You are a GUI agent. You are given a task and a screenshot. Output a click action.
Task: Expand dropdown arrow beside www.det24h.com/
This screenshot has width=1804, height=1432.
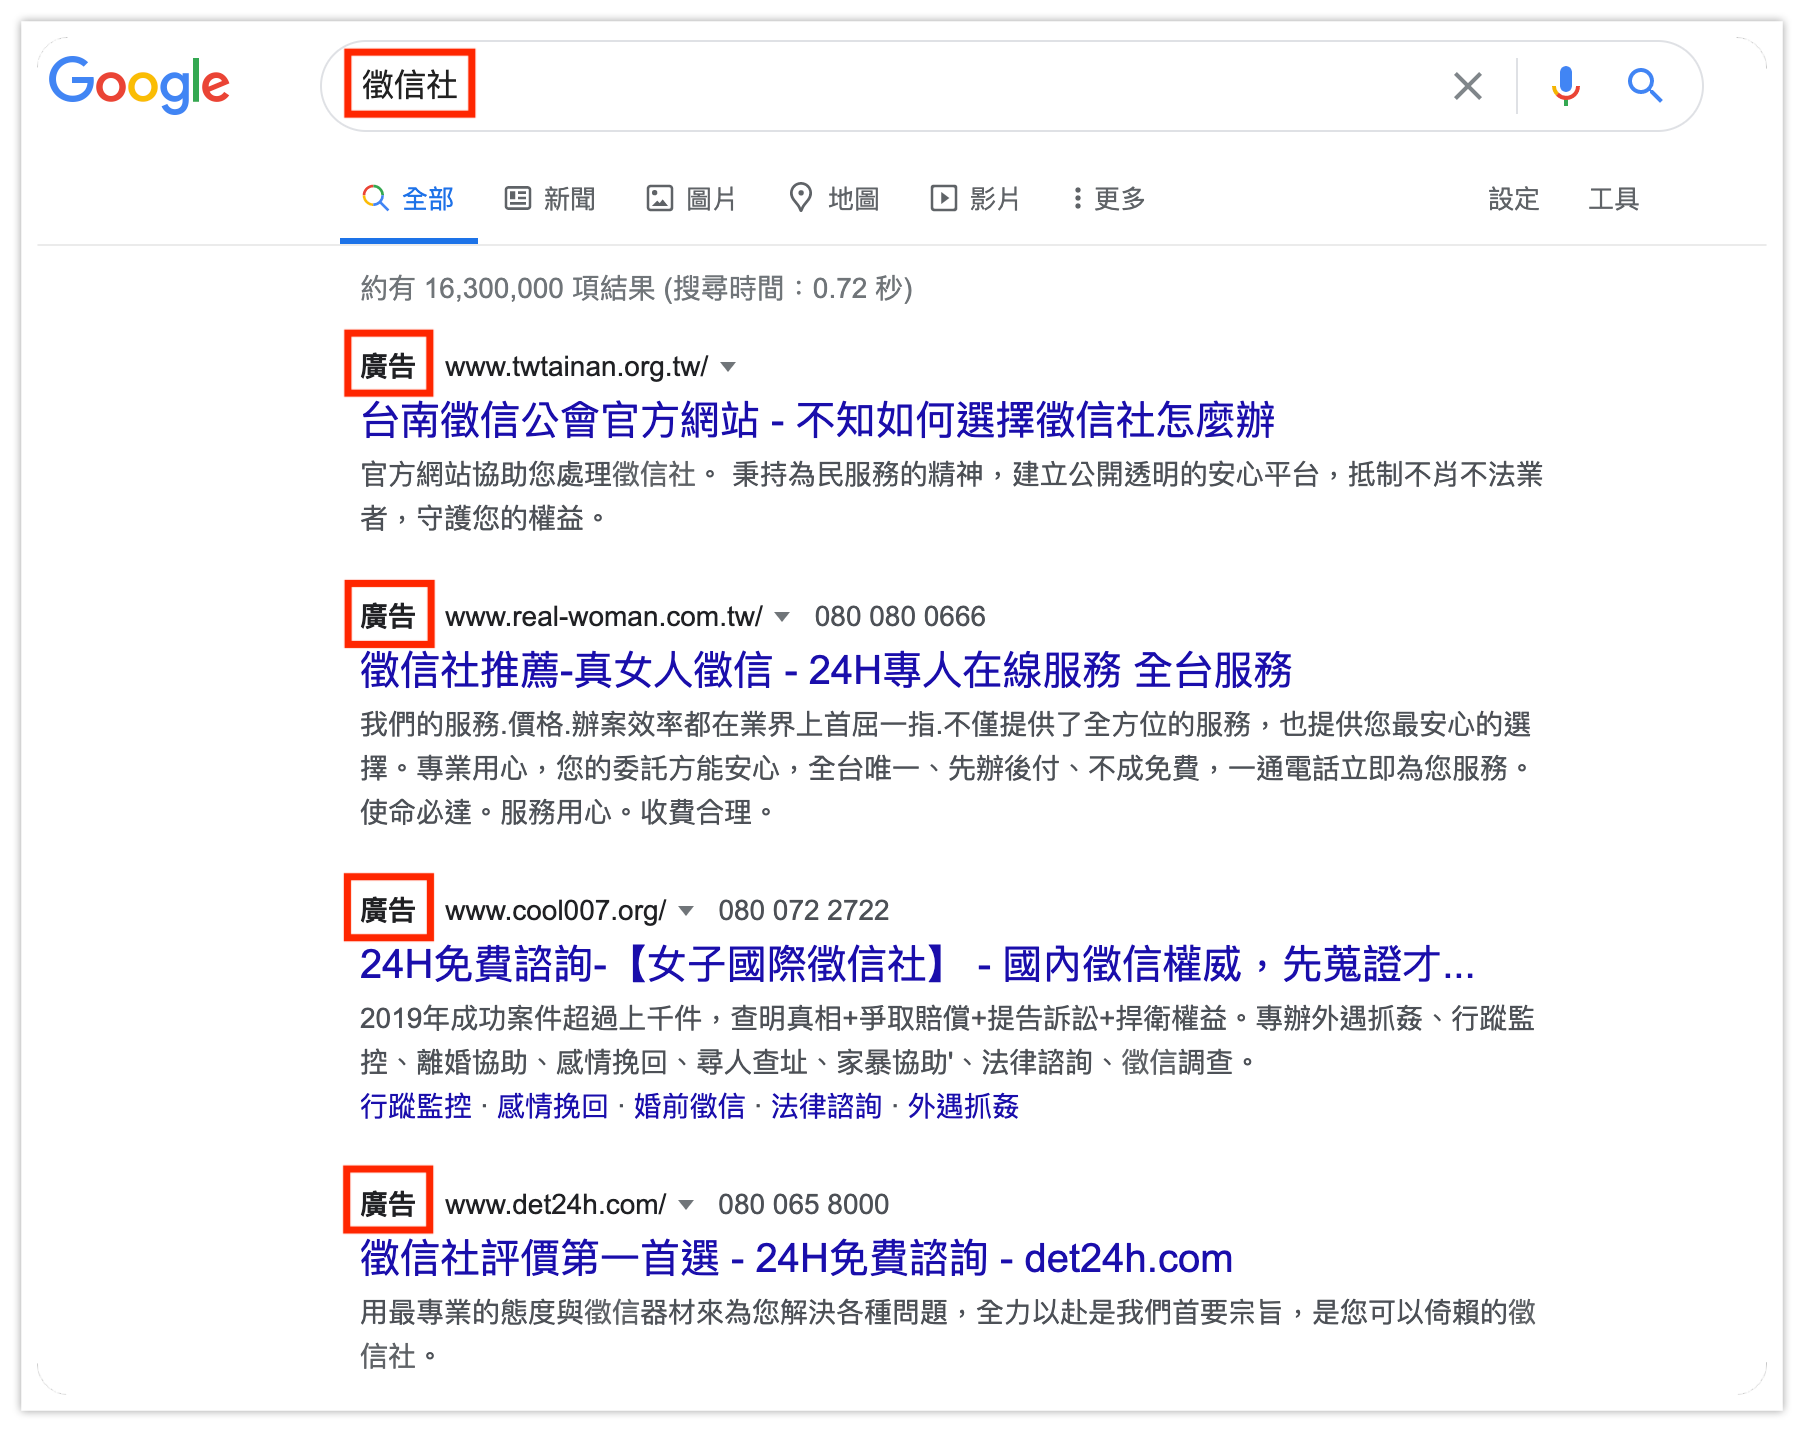686,1205
